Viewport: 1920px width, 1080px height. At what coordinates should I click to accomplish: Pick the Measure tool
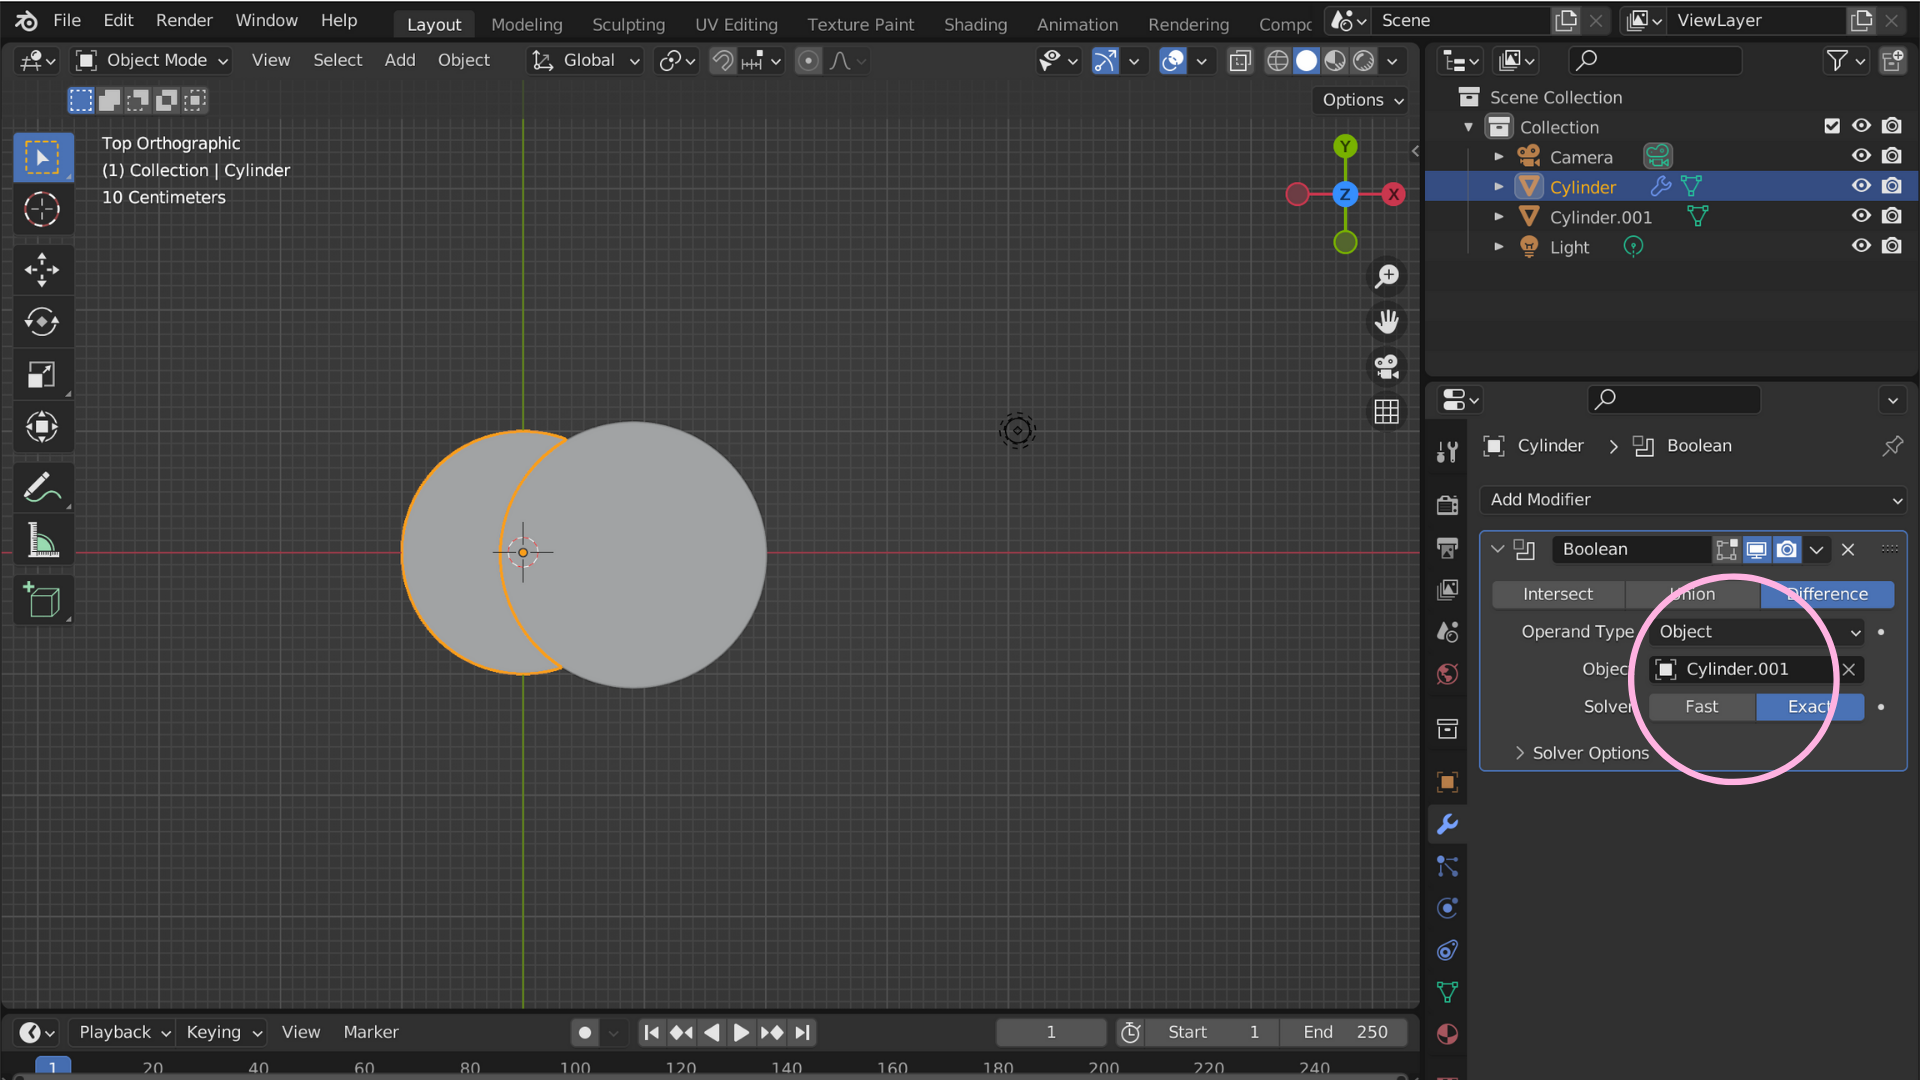(42, 539)
